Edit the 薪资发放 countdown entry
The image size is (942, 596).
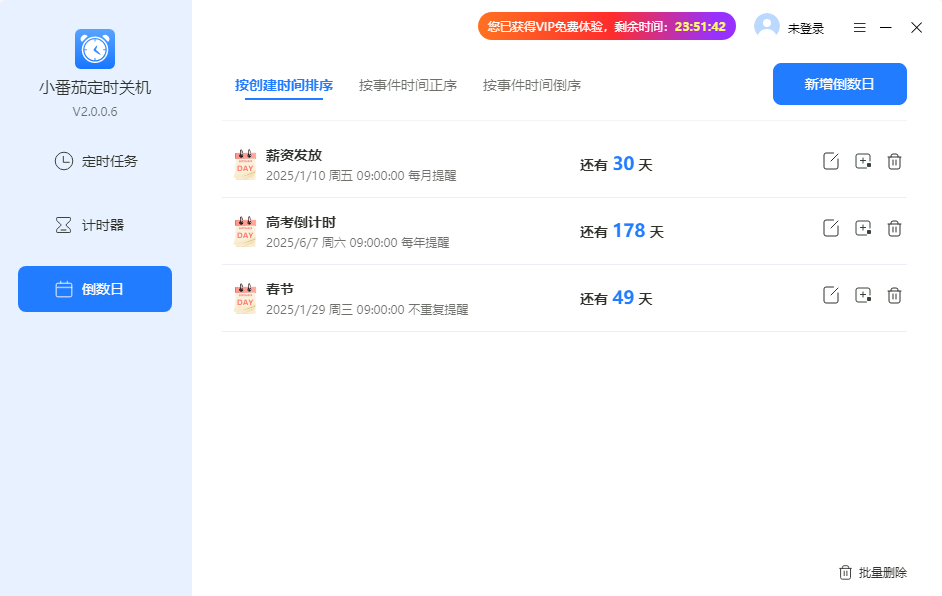tap(830, 161)
